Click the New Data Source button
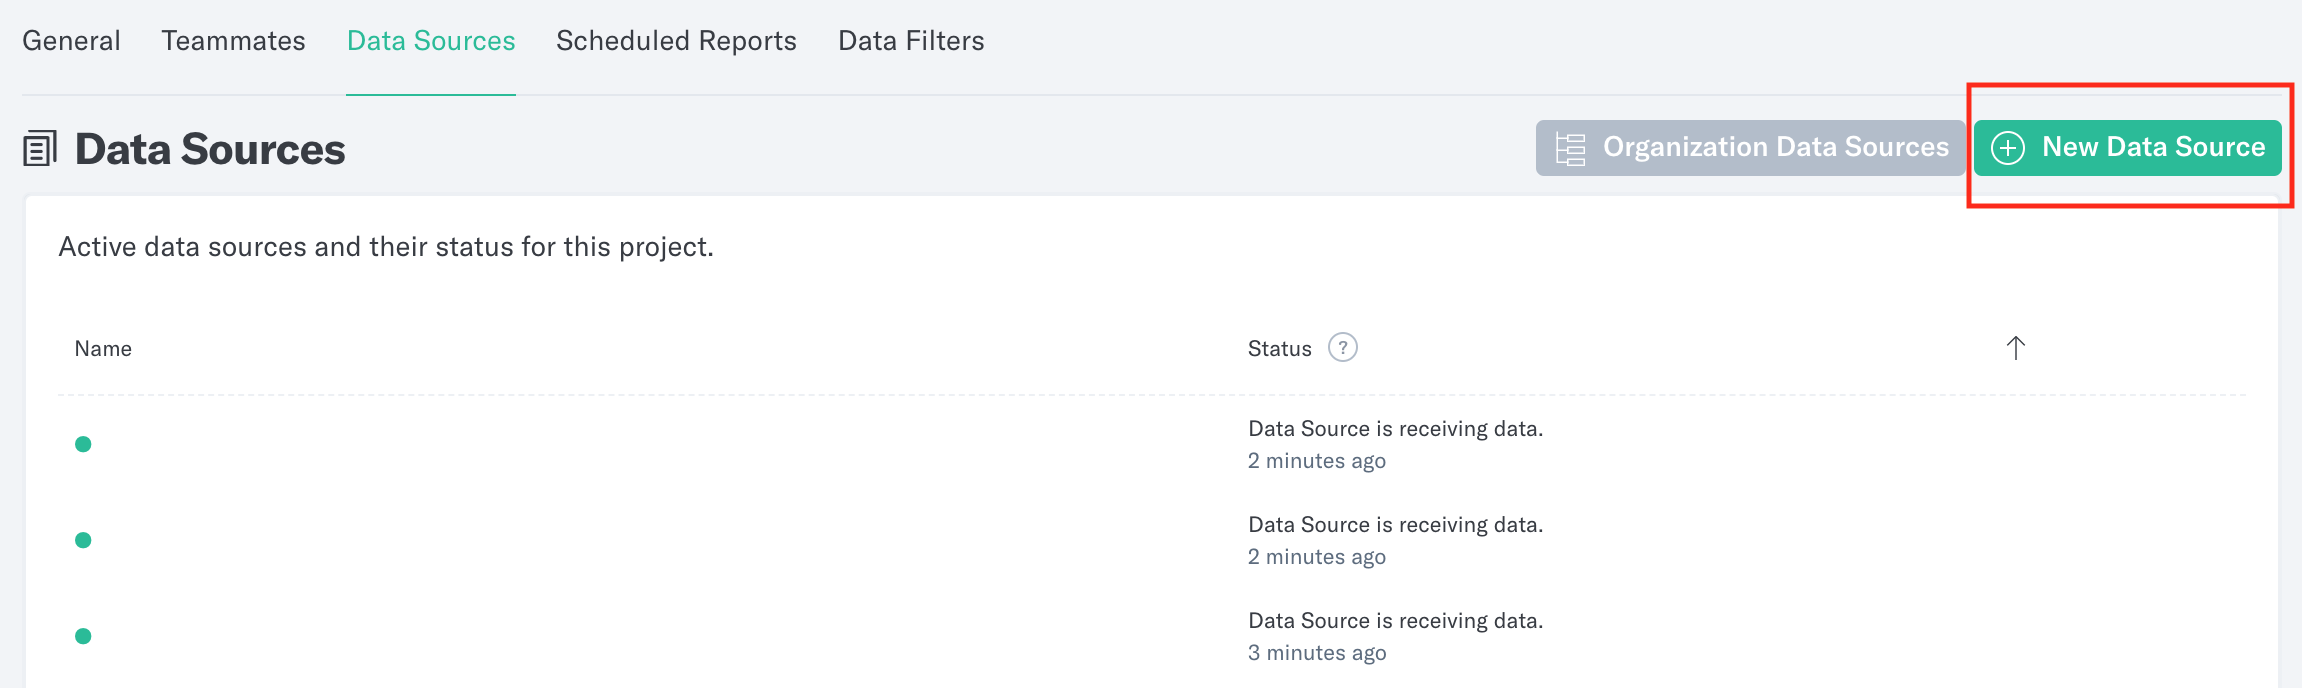The width and height of the screenshot is (2302, 688). tap(2127, 147)
